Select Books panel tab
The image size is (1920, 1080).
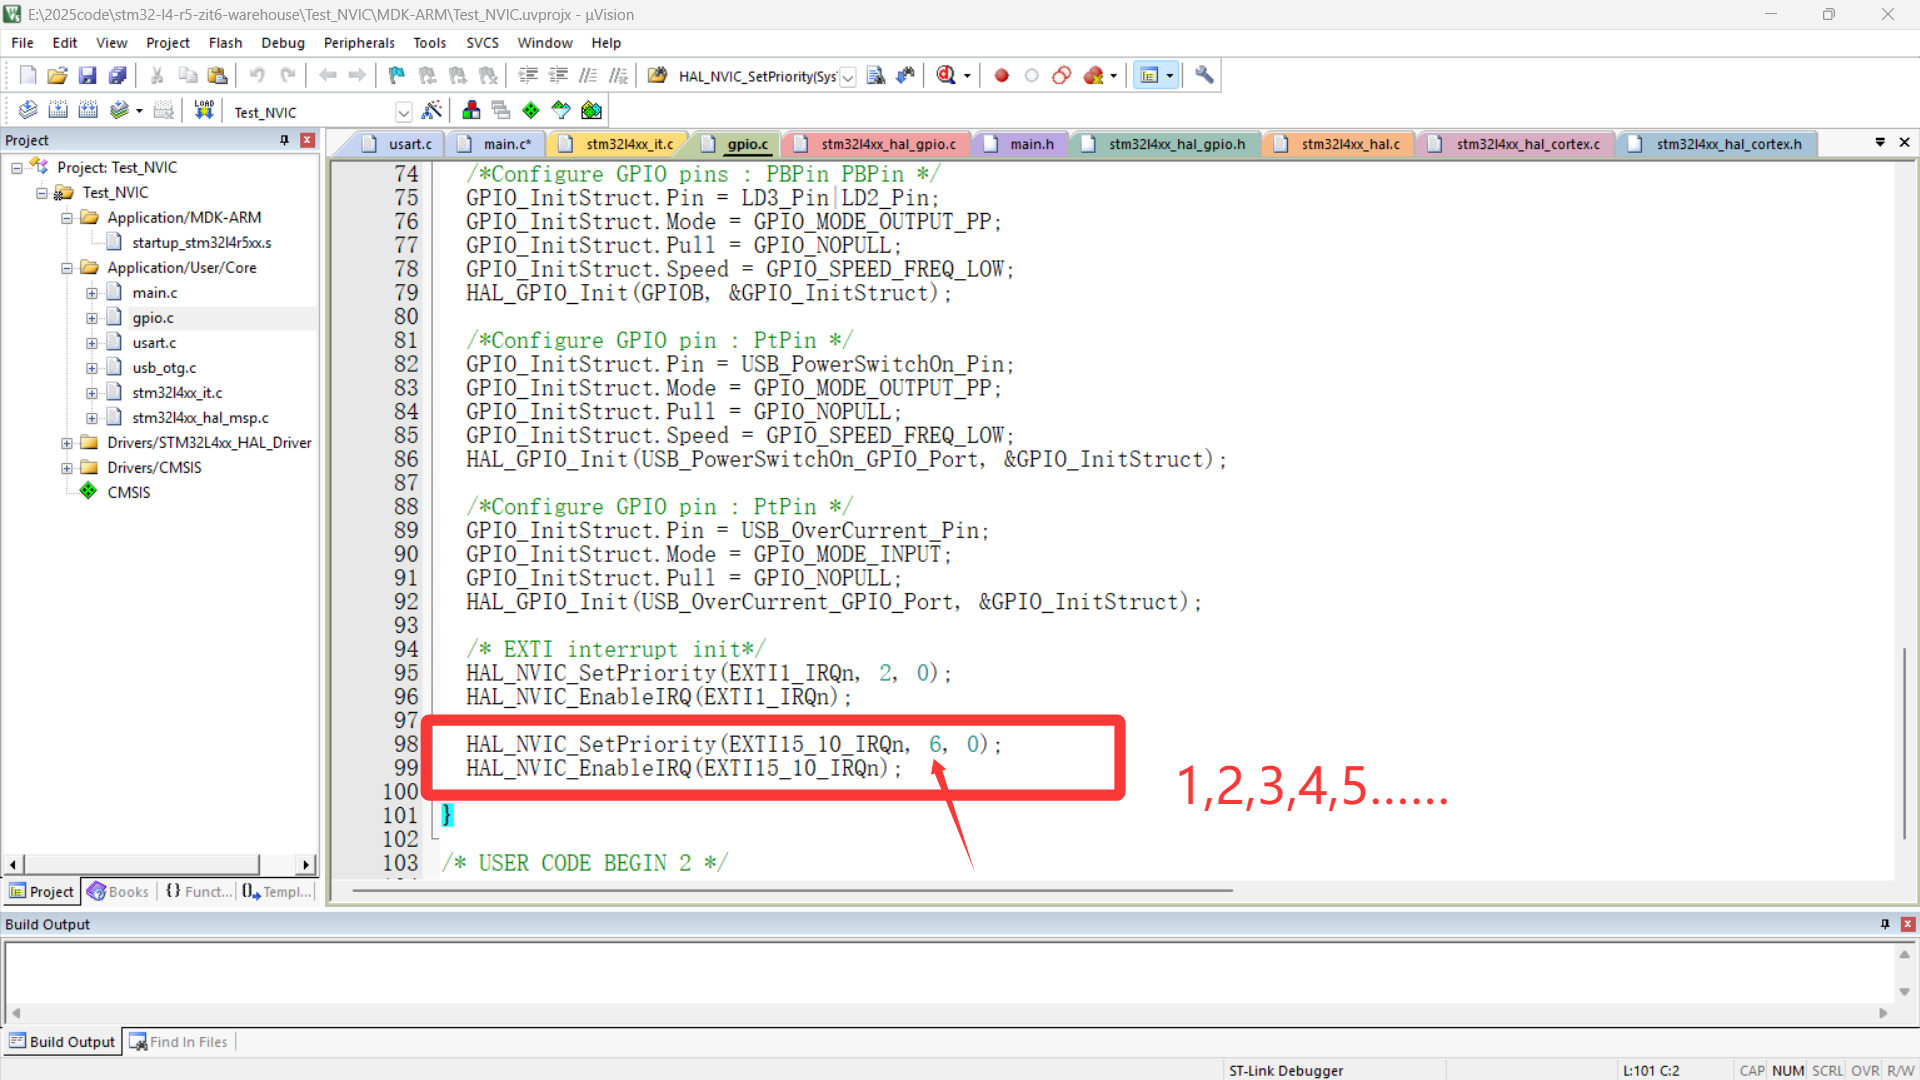click(118, 892)
